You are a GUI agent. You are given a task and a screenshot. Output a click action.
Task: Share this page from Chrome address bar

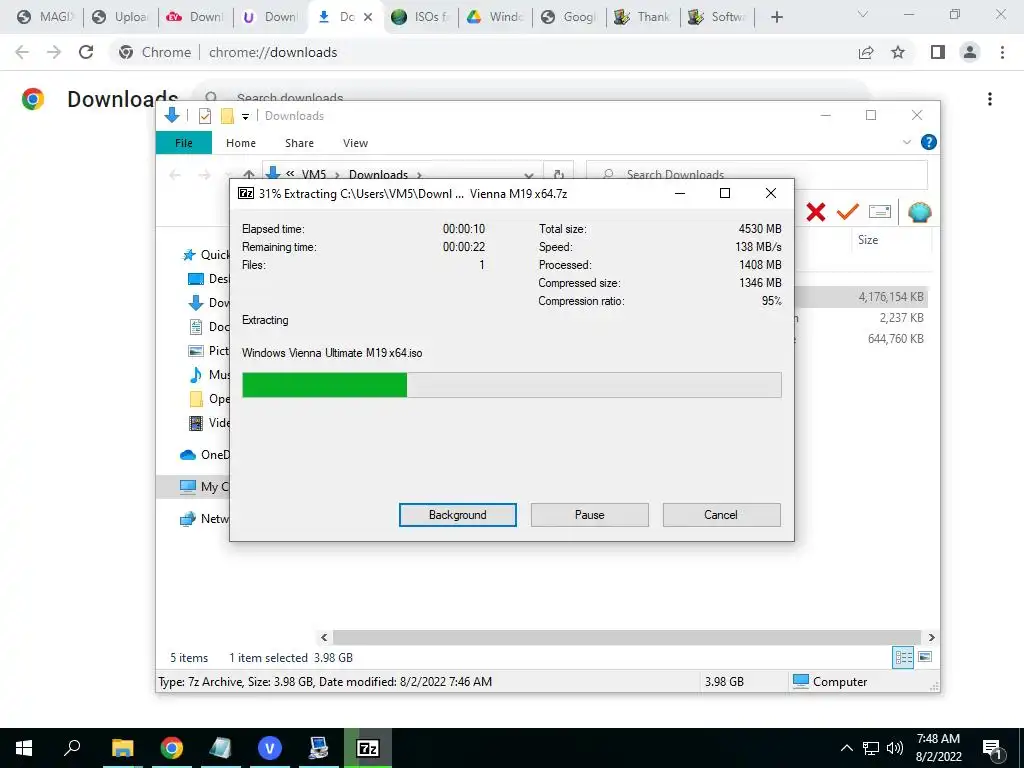point(866,52)
